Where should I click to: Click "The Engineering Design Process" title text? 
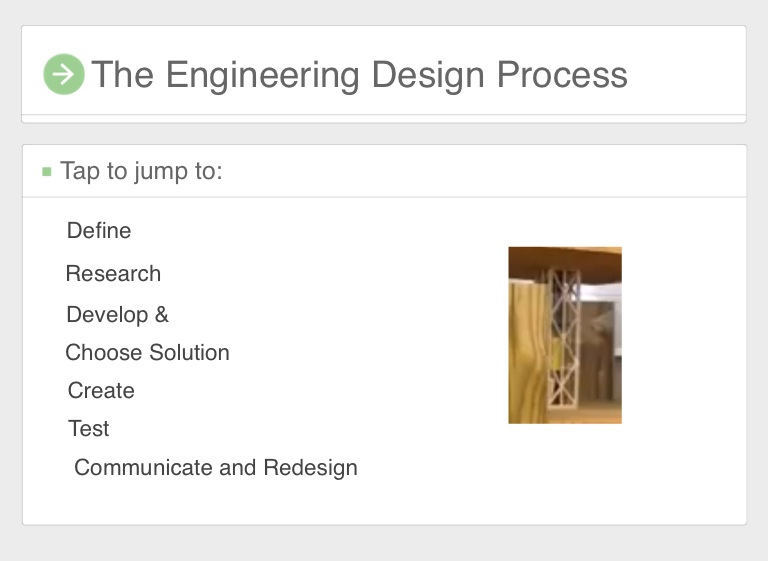tap(359, 75)
